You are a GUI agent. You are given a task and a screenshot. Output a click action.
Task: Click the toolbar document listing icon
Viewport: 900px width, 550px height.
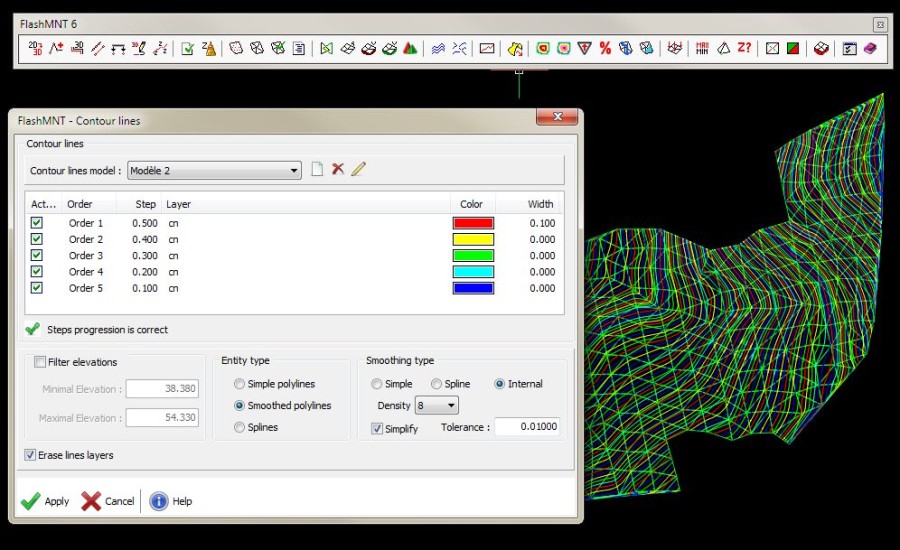[x=298, y=48]
